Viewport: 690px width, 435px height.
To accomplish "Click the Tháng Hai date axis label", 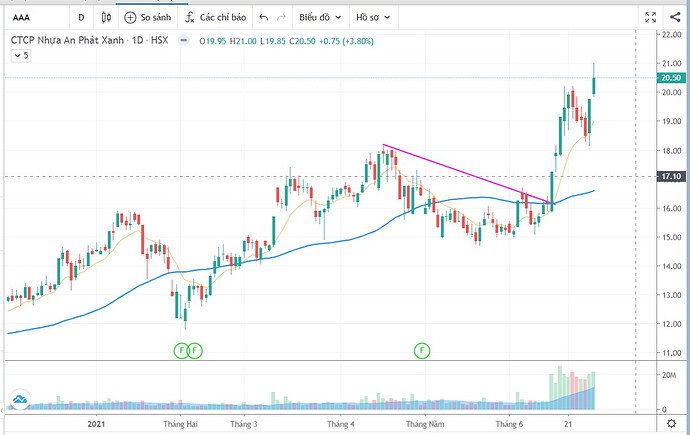I will (180, 424).
